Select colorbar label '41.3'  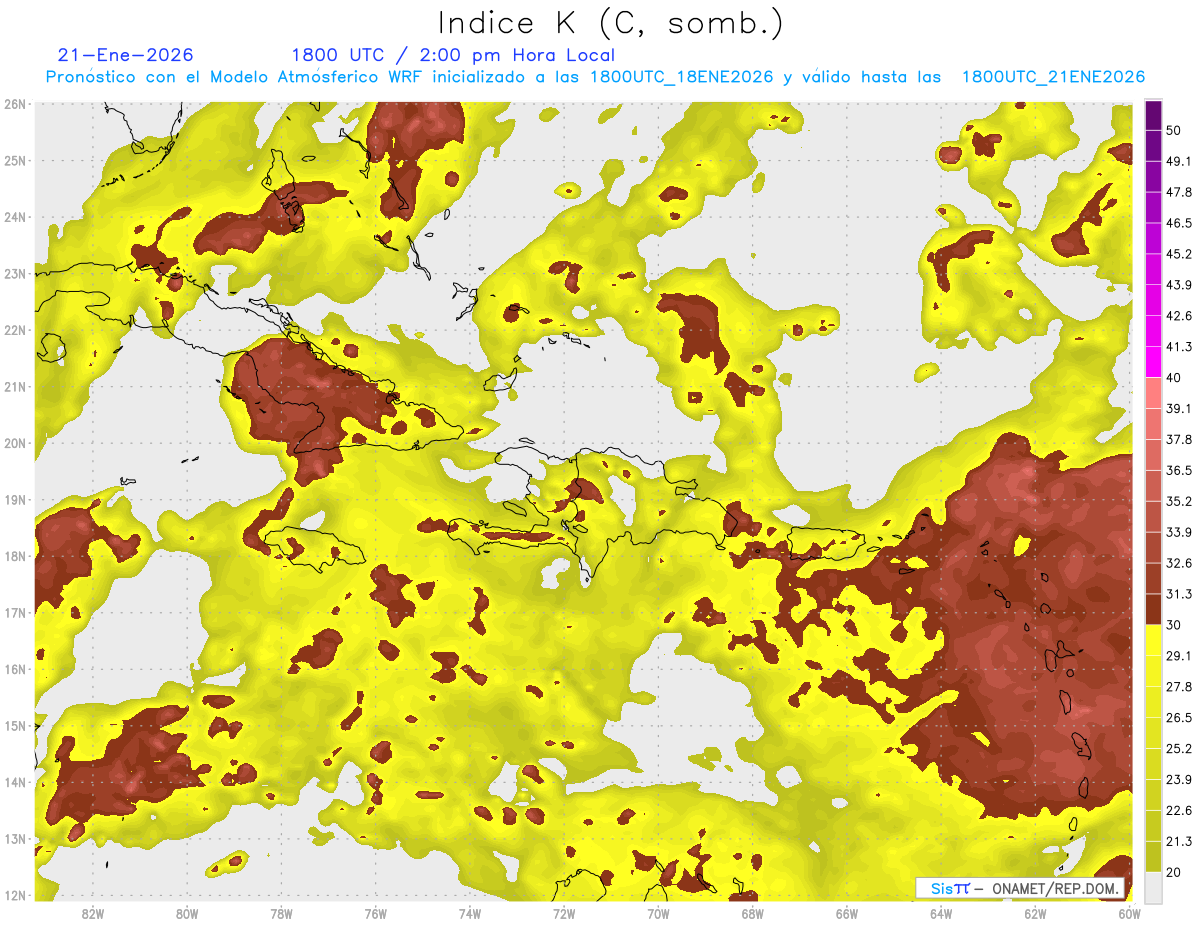click(x=1179, y=347)
